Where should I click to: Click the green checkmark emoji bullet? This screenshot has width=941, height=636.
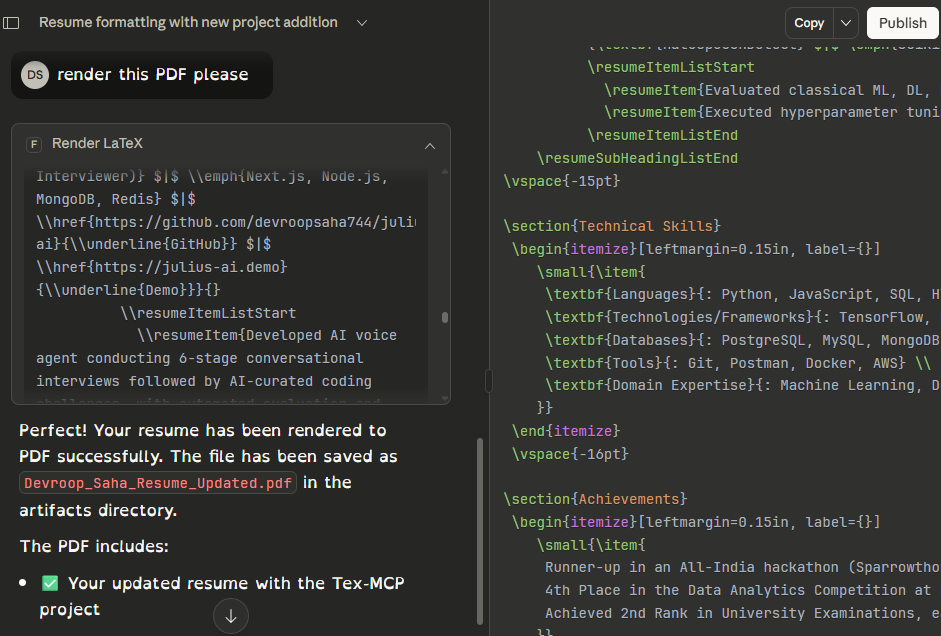(50, 583)
